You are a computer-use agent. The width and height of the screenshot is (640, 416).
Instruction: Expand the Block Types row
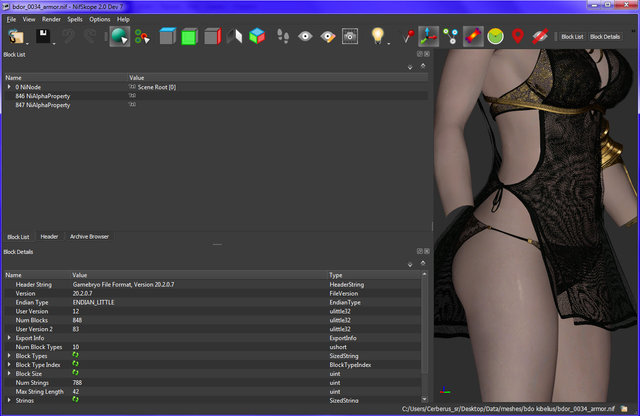pyautogui.click(x=9, y=356)
